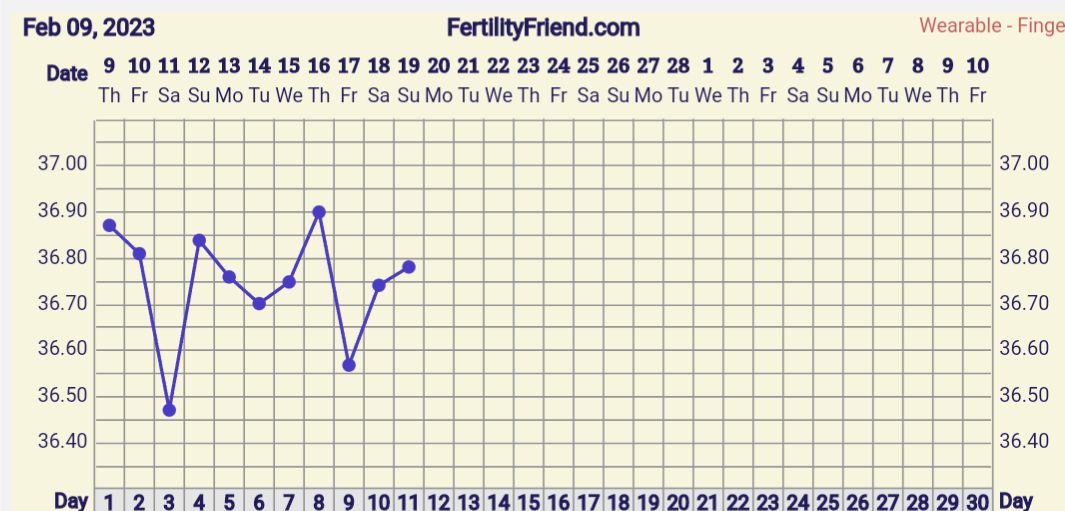This screenshot has height=511, width=1065.
Task: Click date 20 Monday in the date row
Action: (438, 79)
